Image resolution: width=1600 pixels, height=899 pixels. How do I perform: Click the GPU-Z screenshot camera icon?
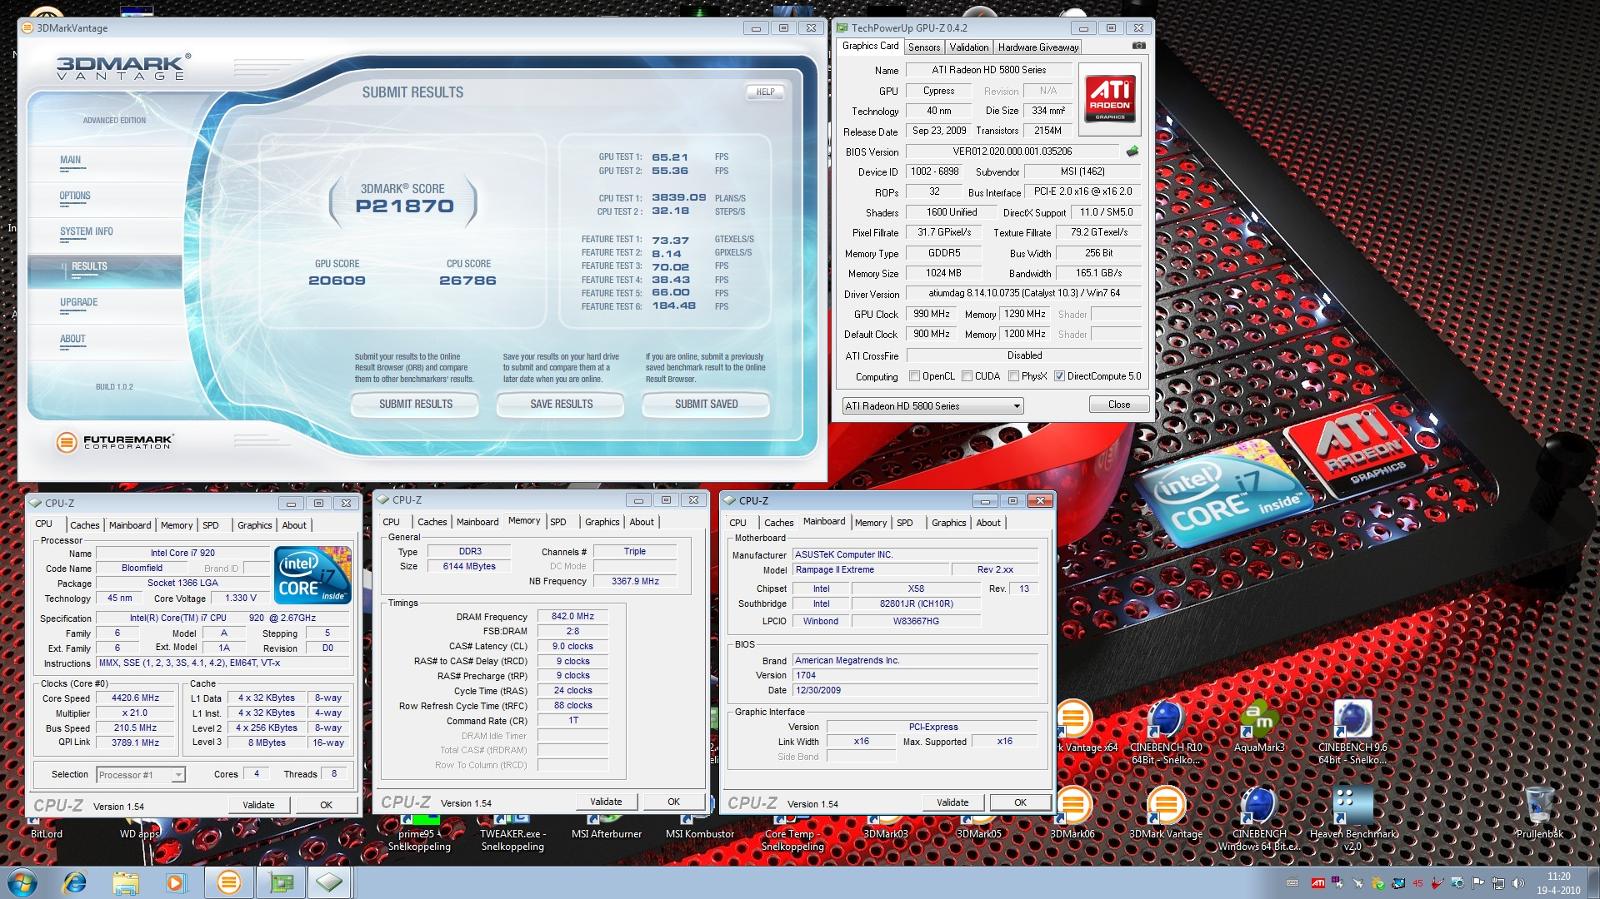coord(1139,46)
